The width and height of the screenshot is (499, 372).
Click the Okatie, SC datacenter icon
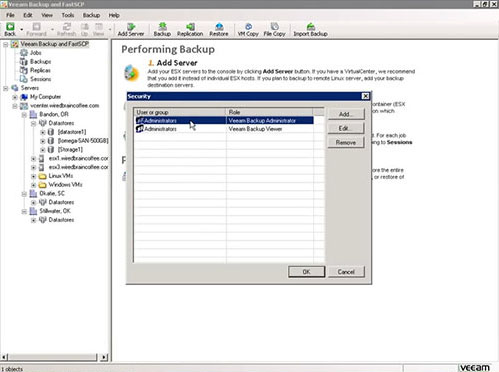coord(33,193)
